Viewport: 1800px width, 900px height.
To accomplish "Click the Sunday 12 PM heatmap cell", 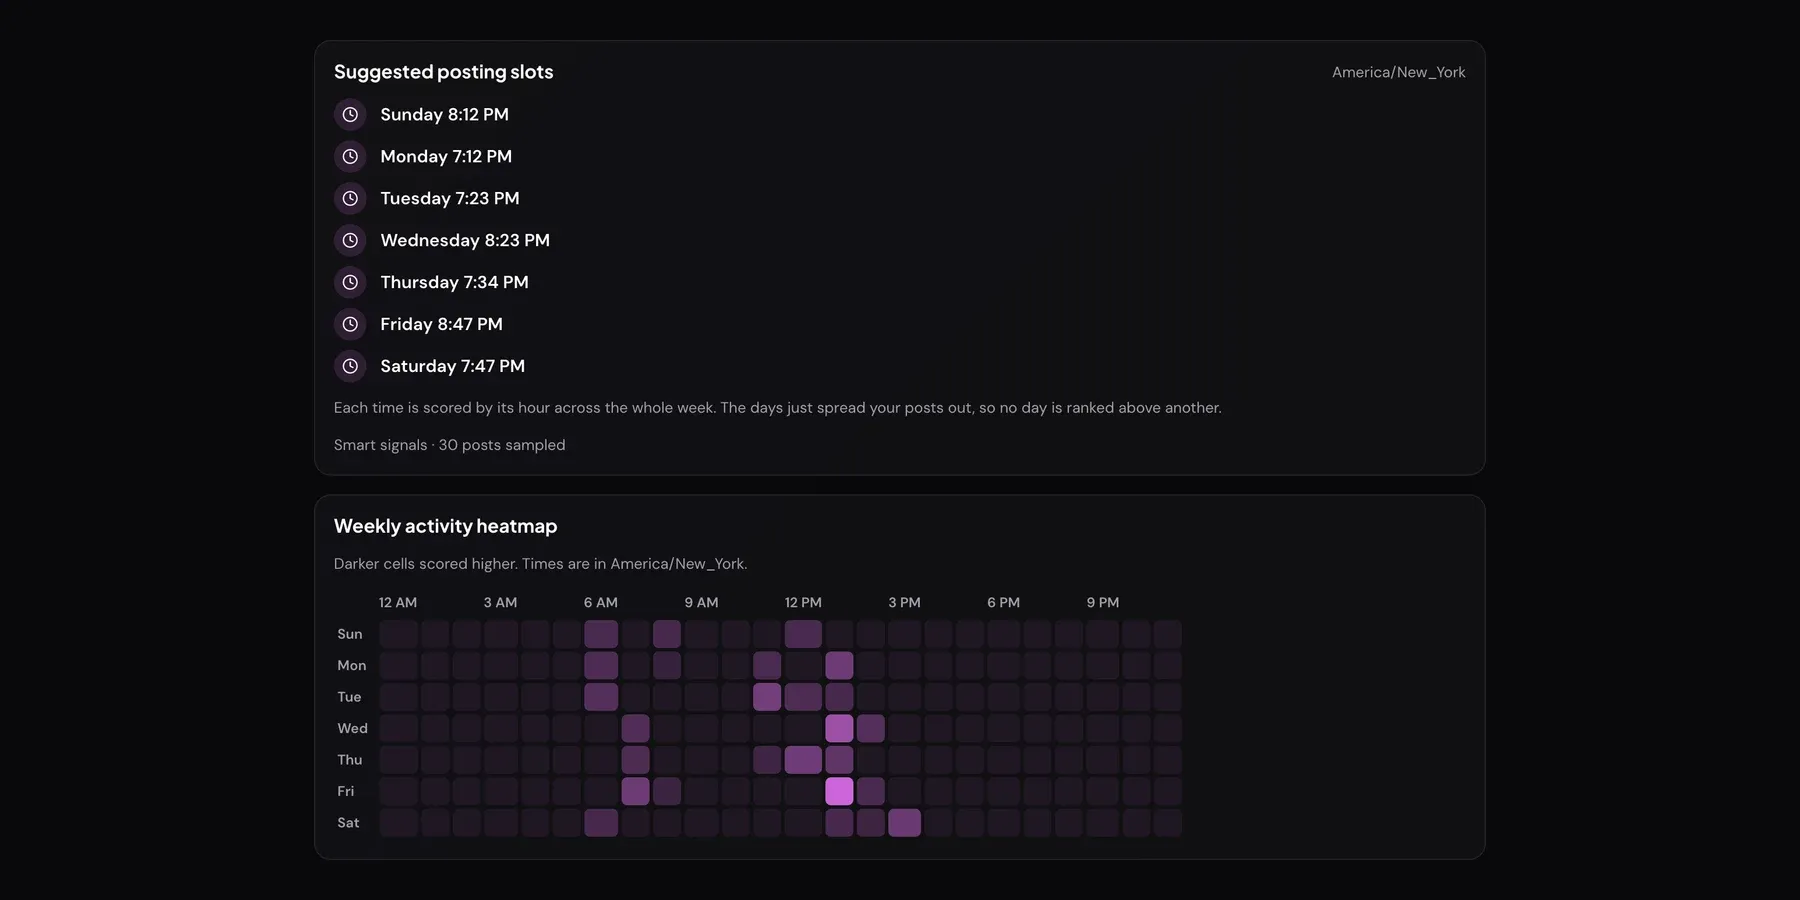I will [803, 634].
